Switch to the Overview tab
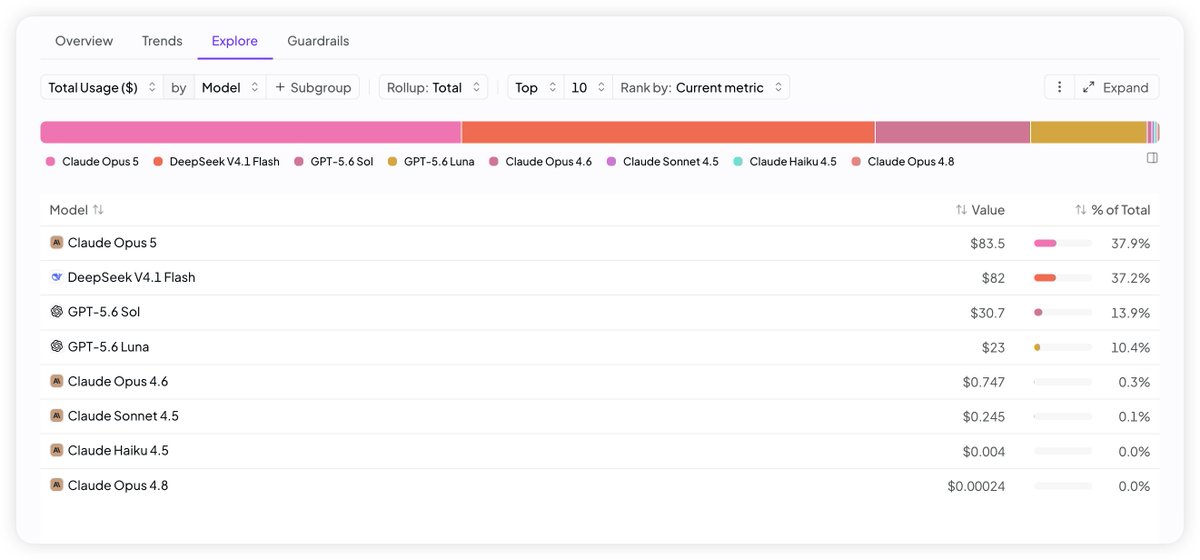Image resolution: width=1200 pixels, height=560 pixels. click(84, 41)
